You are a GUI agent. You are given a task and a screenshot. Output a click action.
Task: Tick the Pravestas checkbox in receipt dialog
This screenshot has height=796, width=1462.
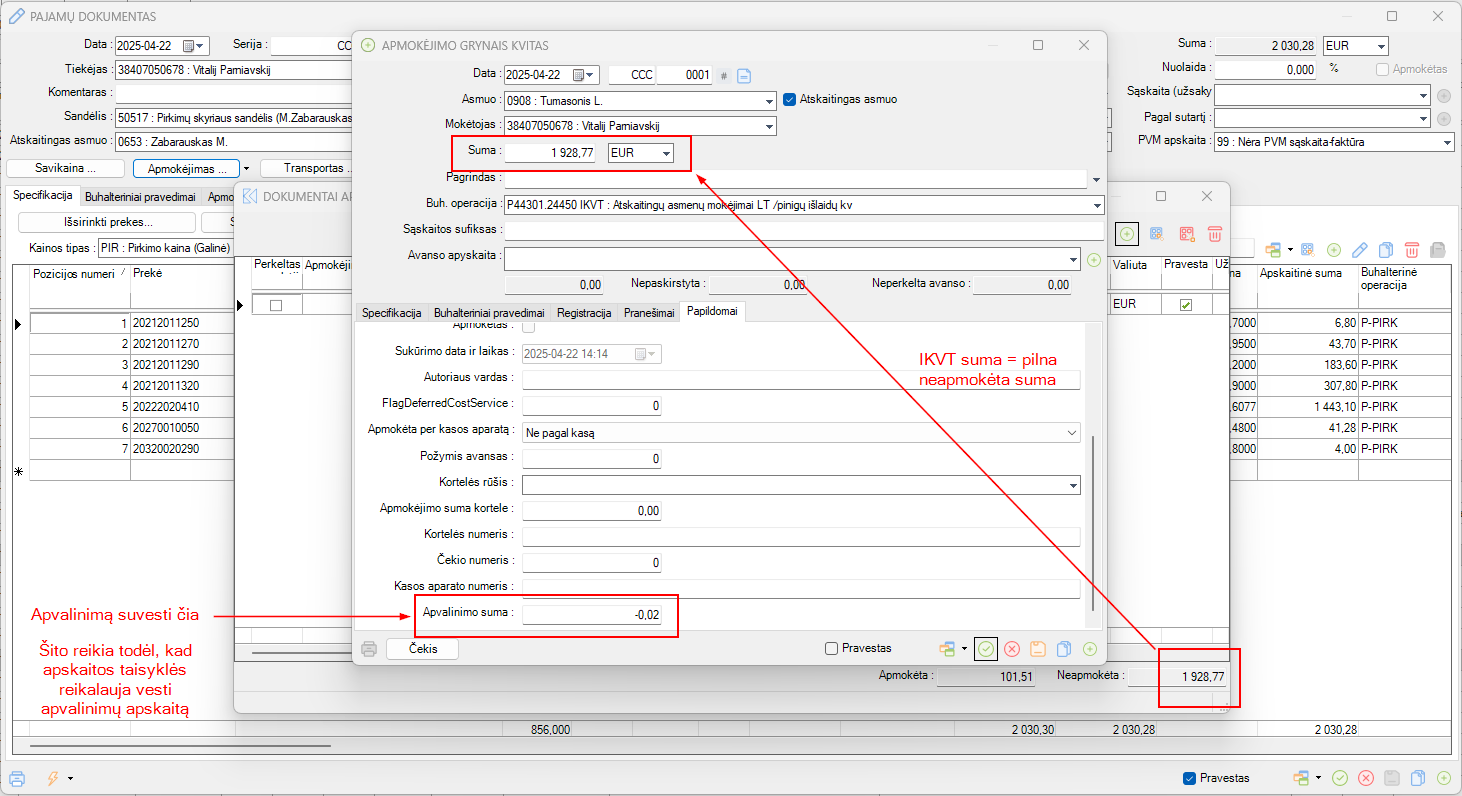tap(831, 649)
